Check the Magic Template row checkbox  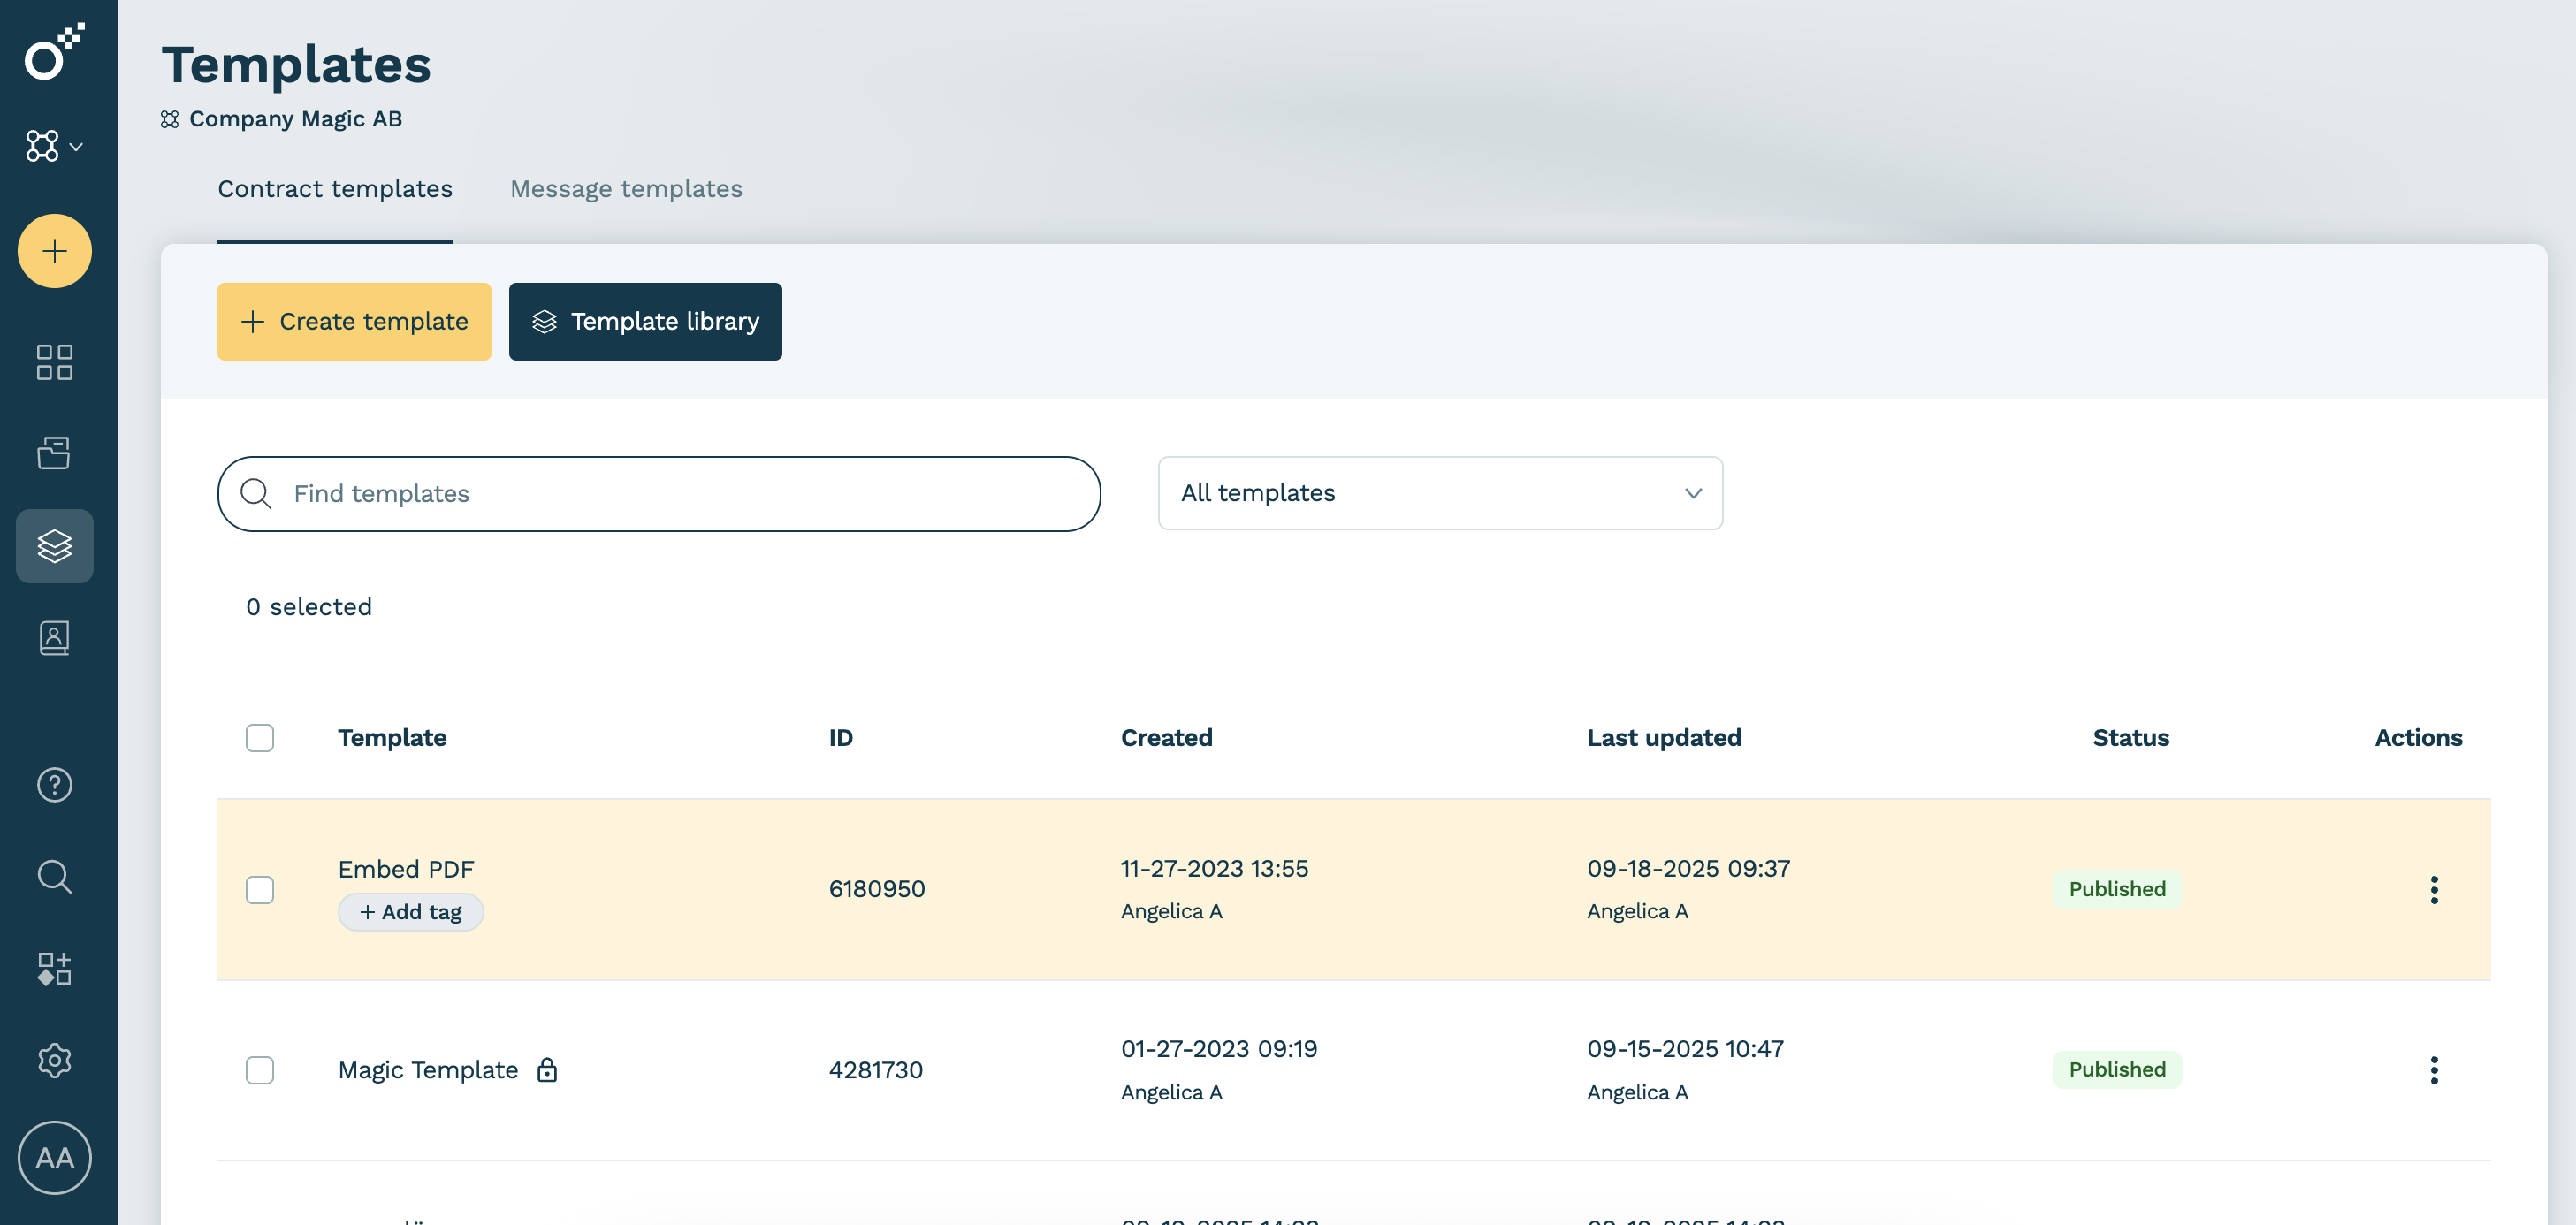pyautogui.click(x=260, y=1070)
